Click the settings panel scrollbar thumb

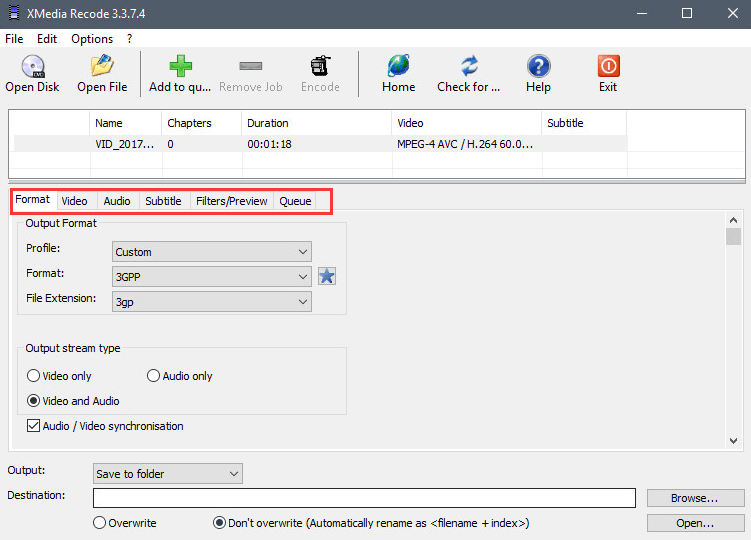[733, 237]
